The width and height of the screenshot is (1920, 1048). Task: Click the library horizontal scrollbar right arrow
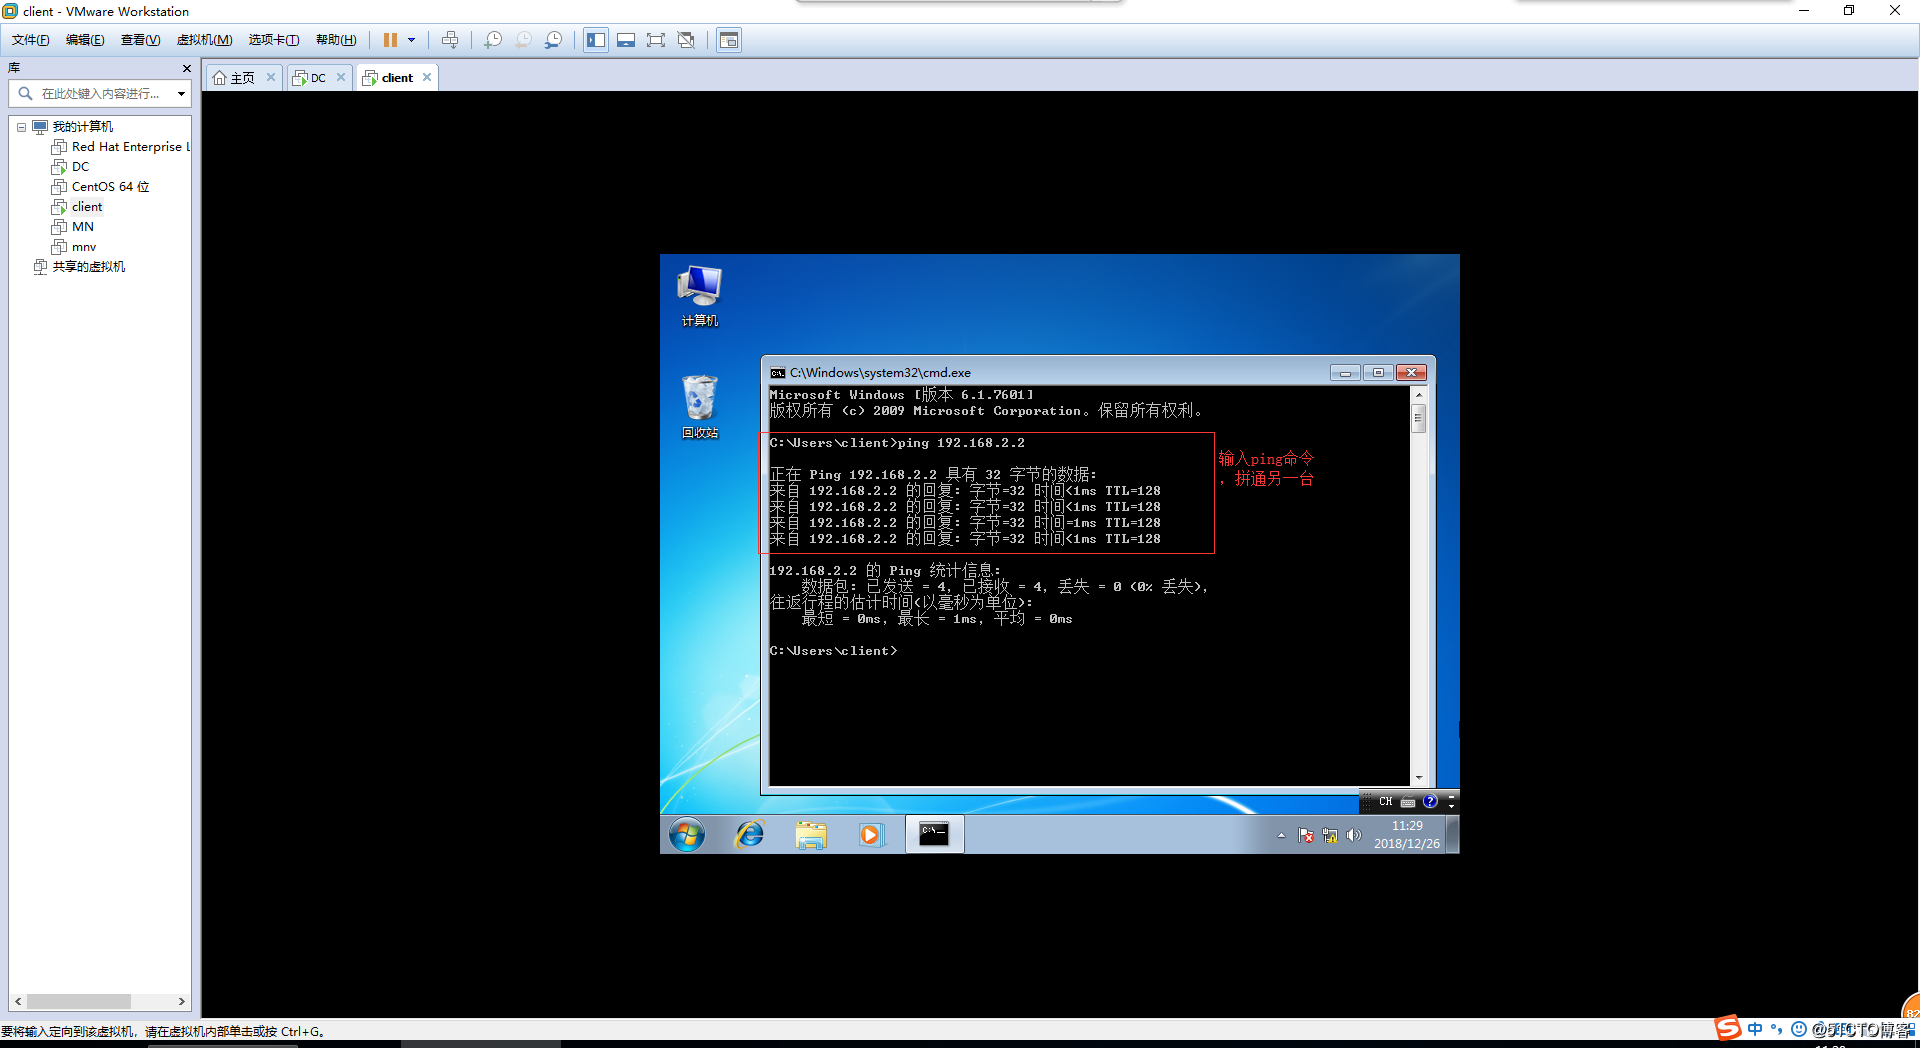tap(181, 1001)
